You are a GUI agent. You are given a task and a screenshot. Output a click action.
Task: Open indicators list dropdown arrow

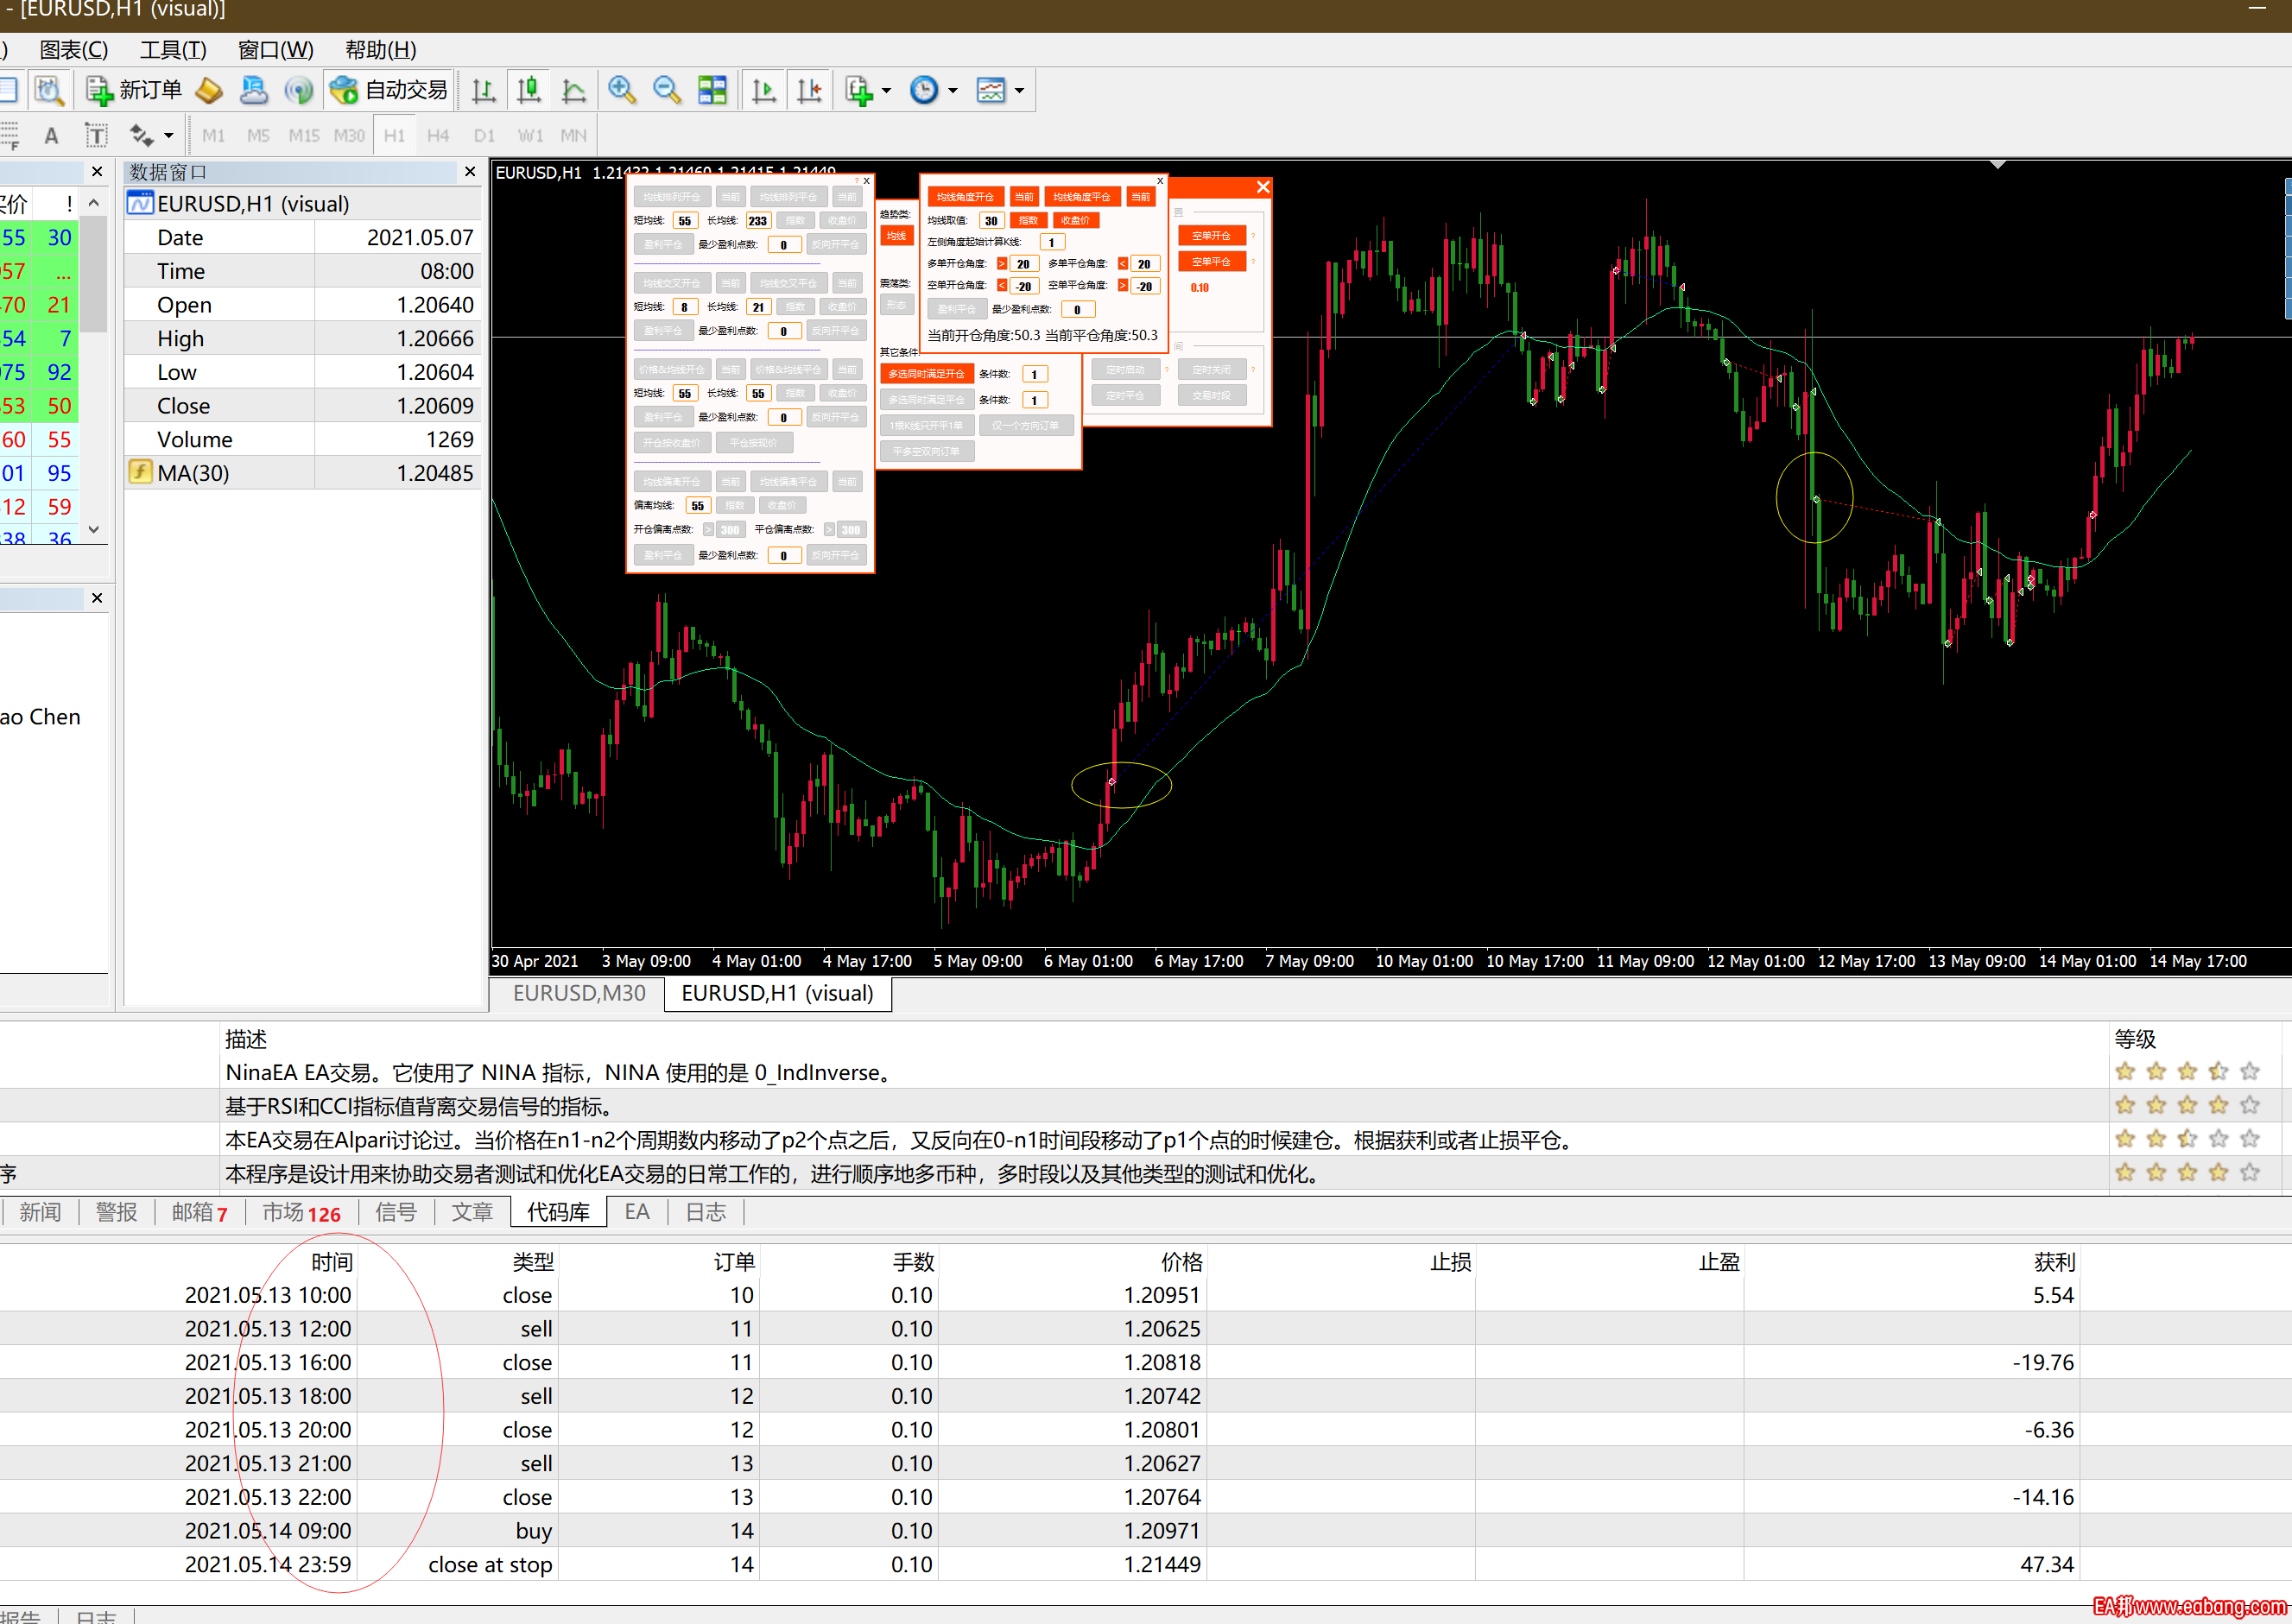coord(886,90)
